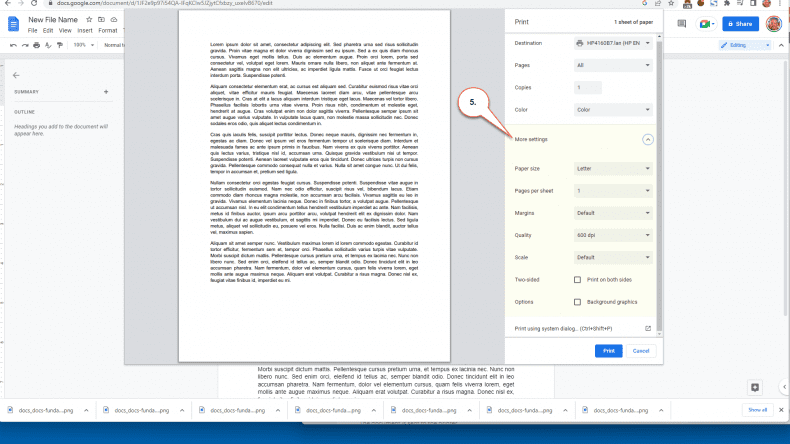Click the Copies input field

(x=587, y=88)
